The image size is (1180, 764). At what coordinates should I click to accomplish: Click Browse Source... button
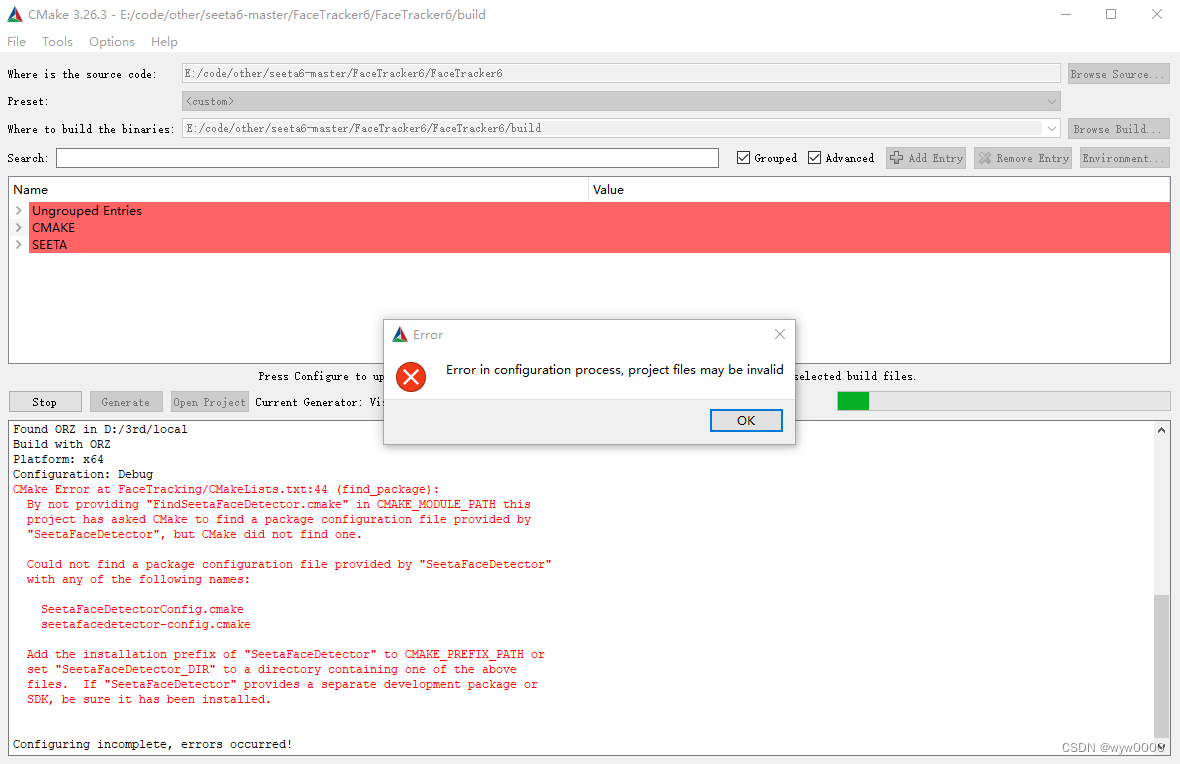point(1119,74)
